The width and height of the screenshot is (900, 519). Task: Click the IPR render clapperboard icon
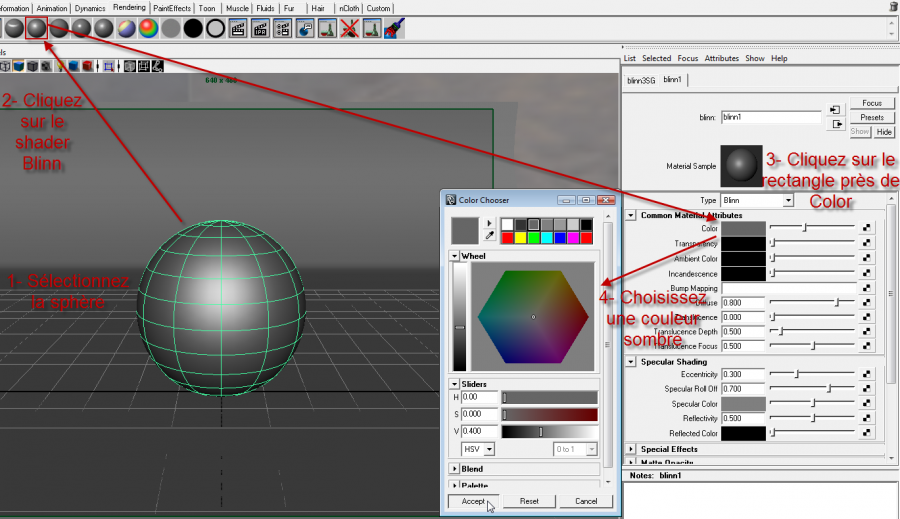tap(261, 29)
